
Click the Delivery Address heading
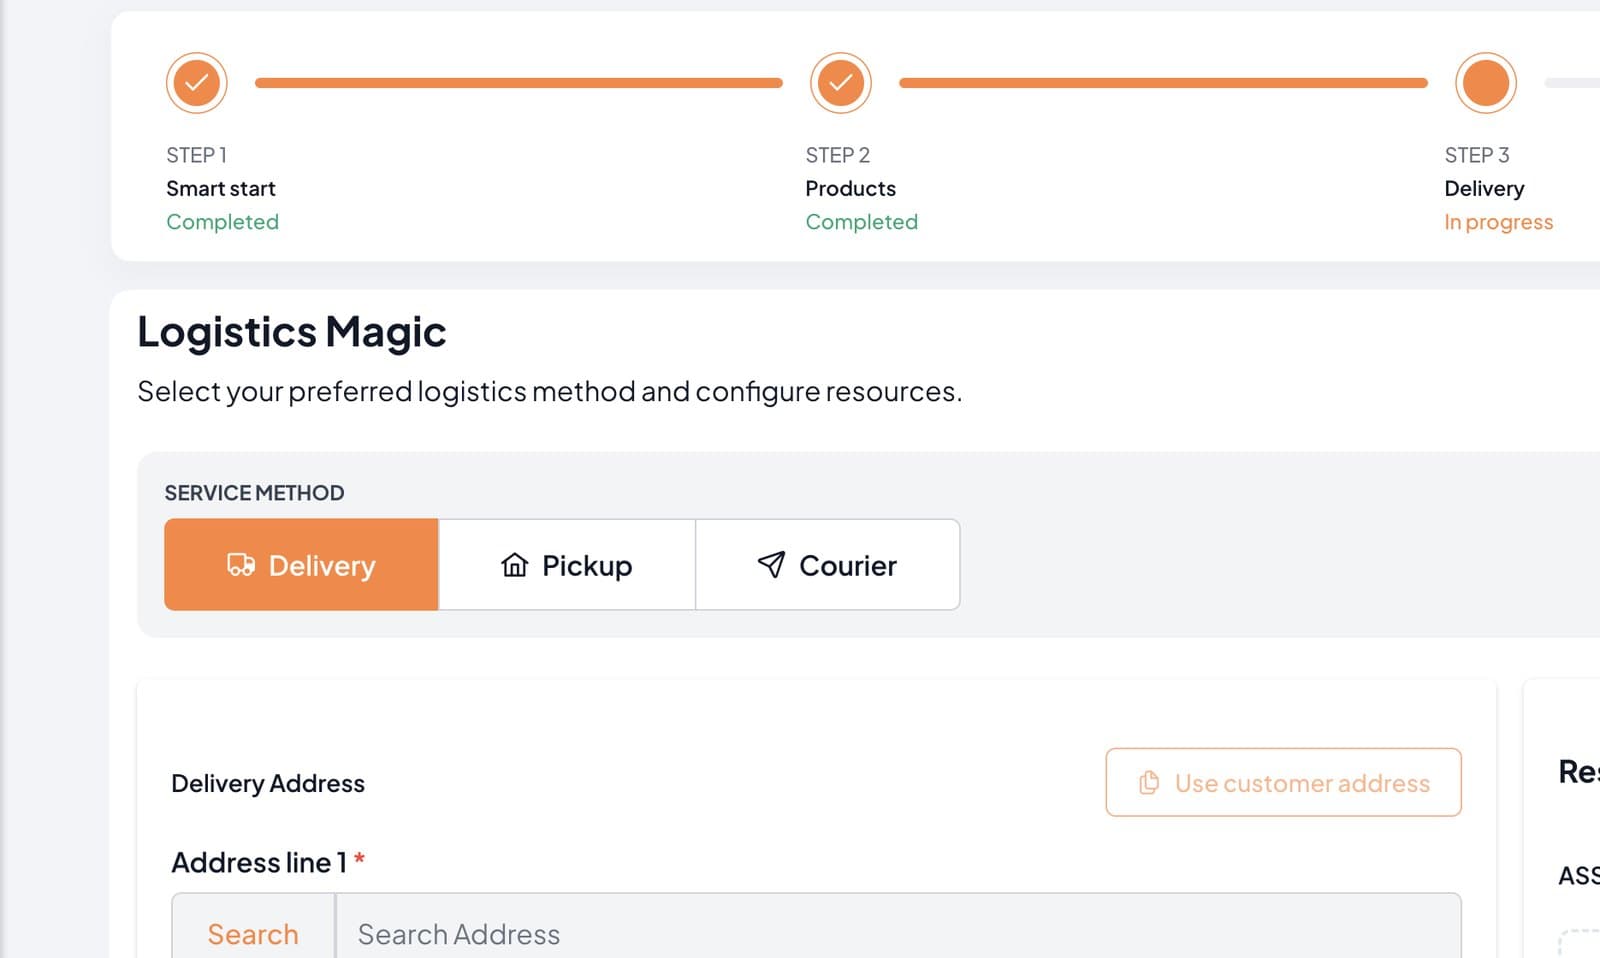268,783
